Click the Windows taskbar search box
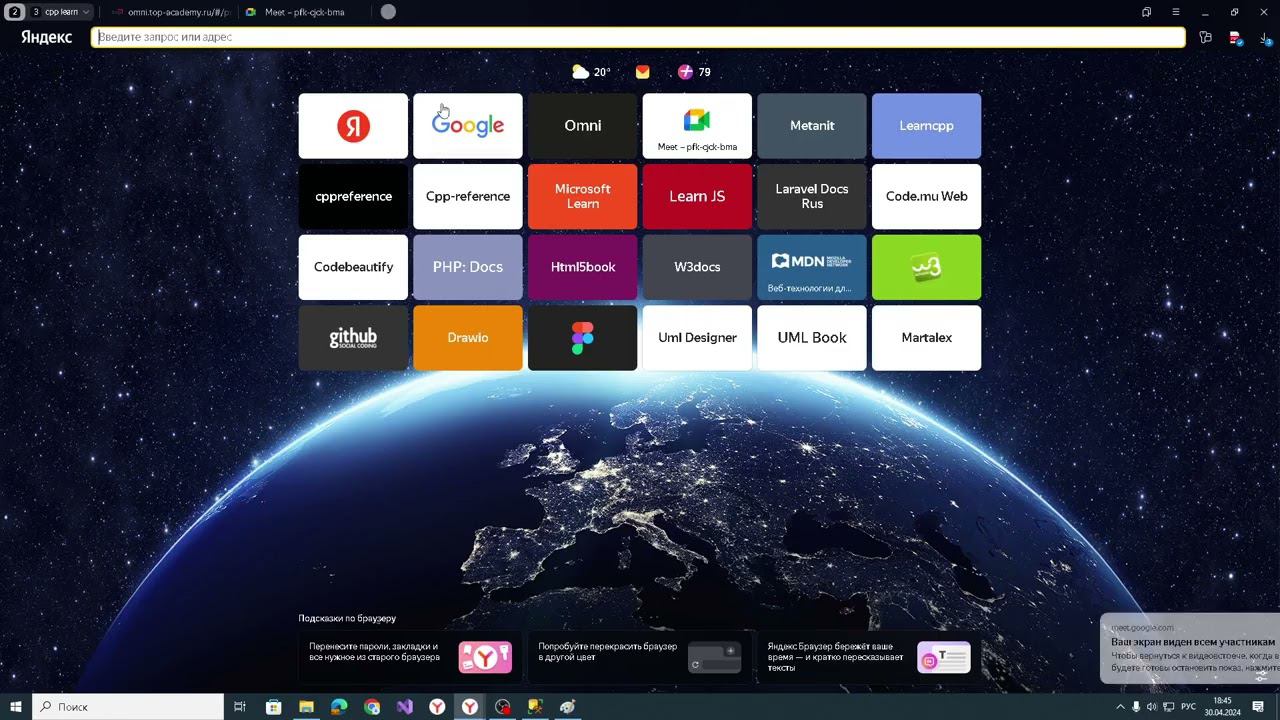Image resolution: width=1280 pixels, height=720 pixels. click(128, 707)
